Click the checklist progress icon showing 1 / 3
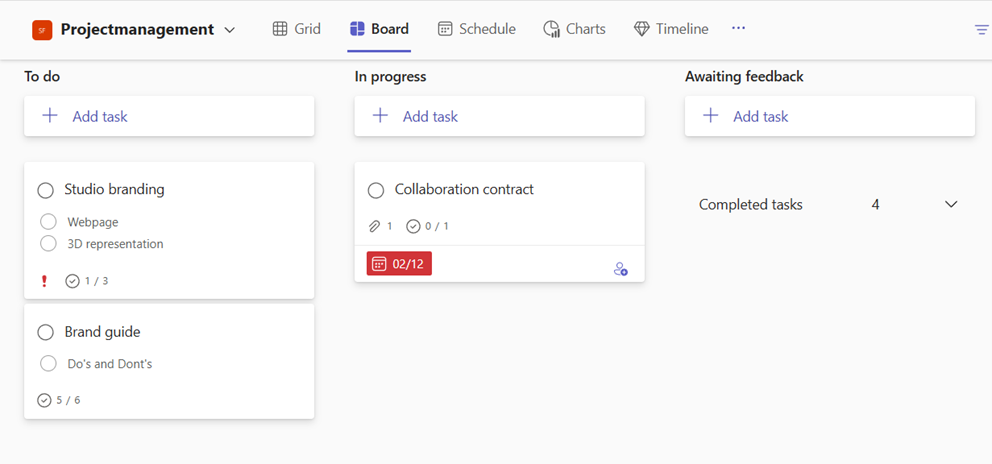Viewport: 992px width, 464px height. pyautogui.click(x=72, y=281)
